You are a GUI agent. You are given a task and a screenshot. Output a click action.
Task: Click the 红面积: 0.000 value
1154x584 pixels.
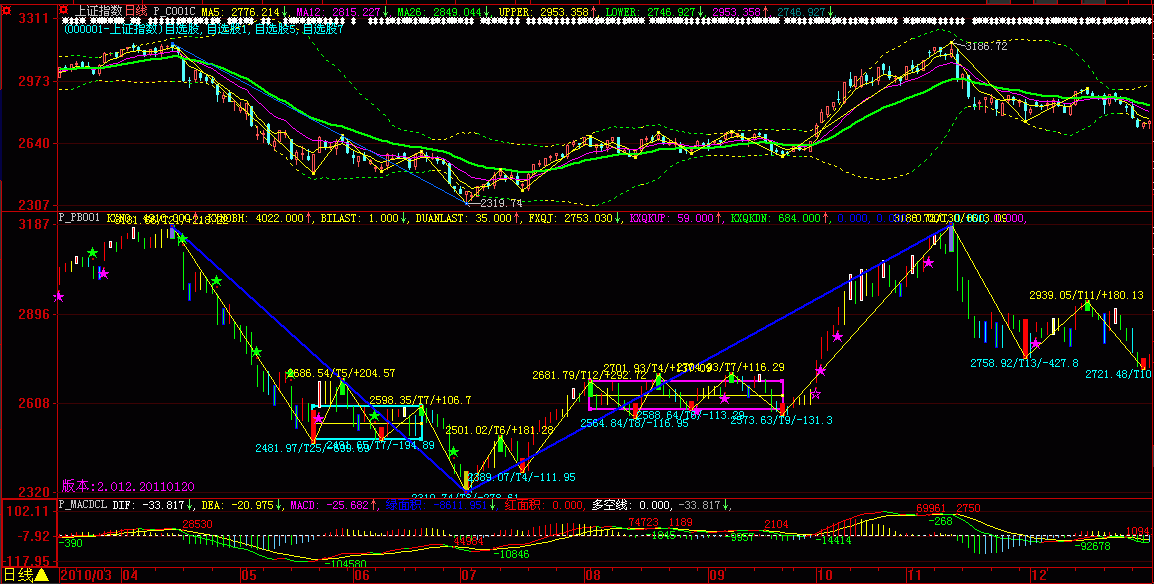[x=545, y=505]
